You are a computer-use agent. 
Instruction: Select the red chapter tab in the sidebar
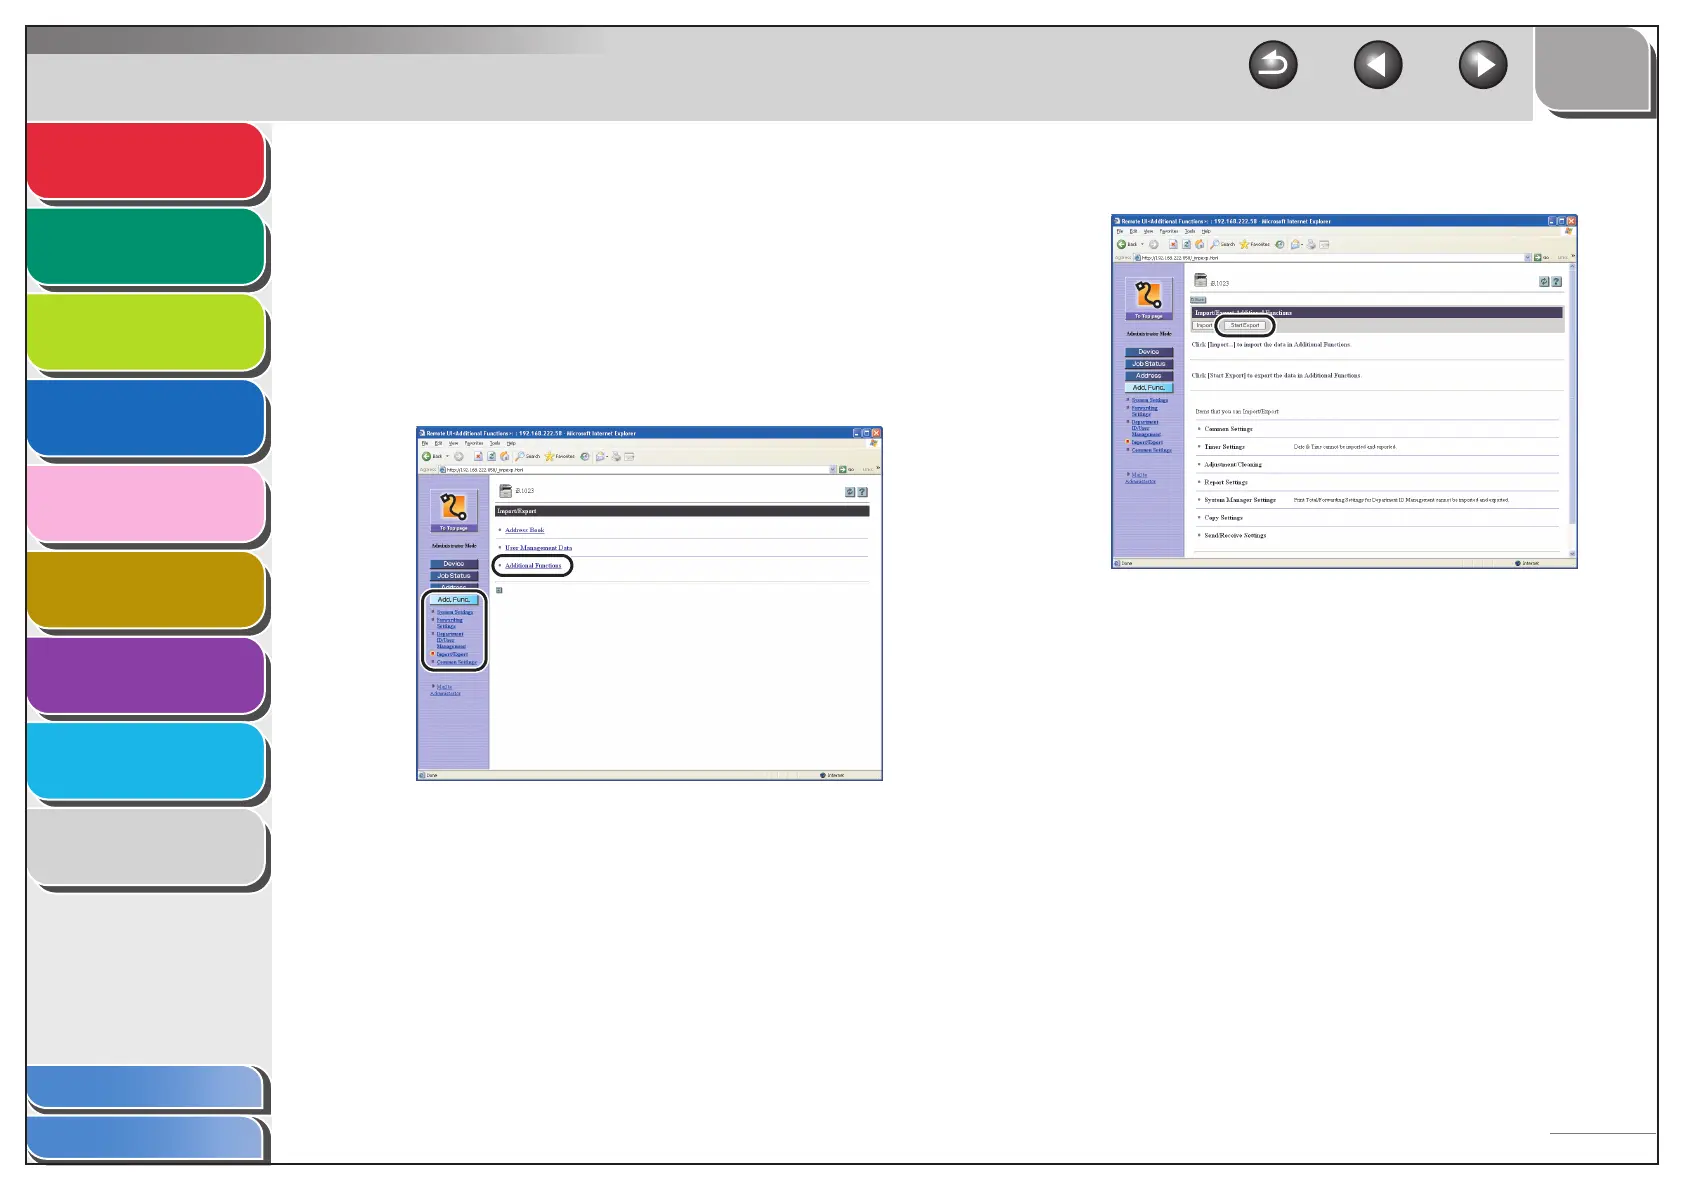tap(146, 161)
